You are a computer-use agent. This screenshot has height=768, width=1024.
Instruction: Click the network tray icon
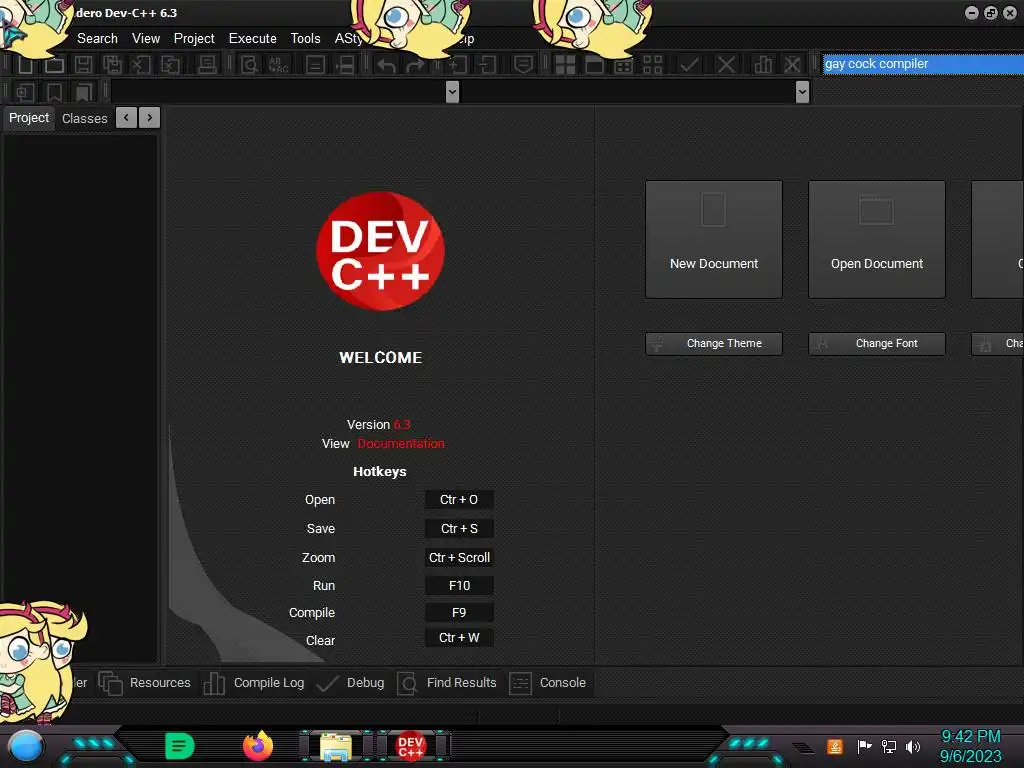[889, 746]
